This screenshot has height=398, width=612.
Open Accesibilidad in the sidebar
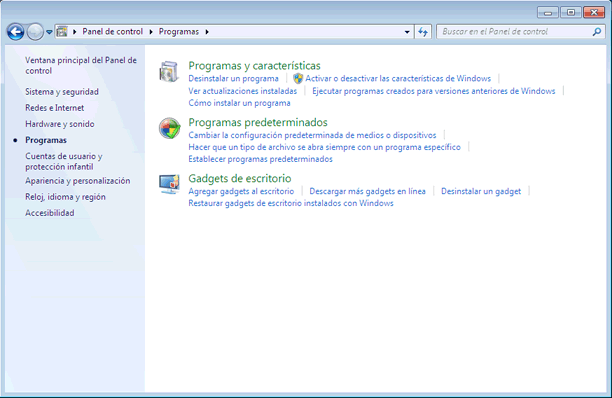(x=50, y=213)
